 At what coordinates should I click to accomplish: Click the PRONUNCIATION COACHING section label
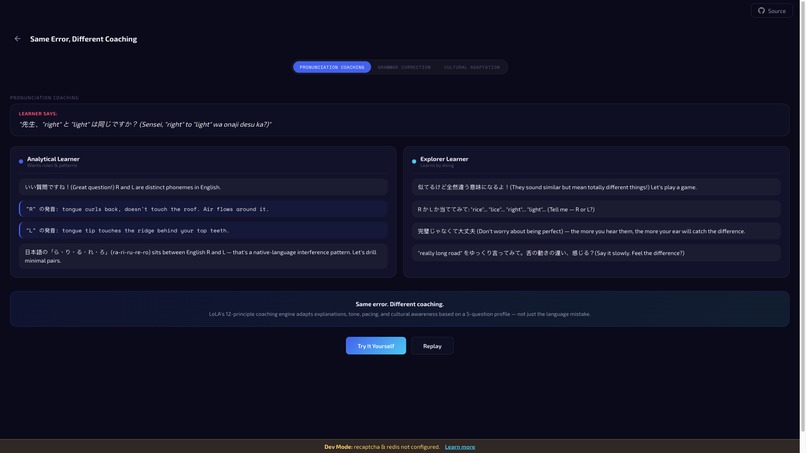(44, 98)
